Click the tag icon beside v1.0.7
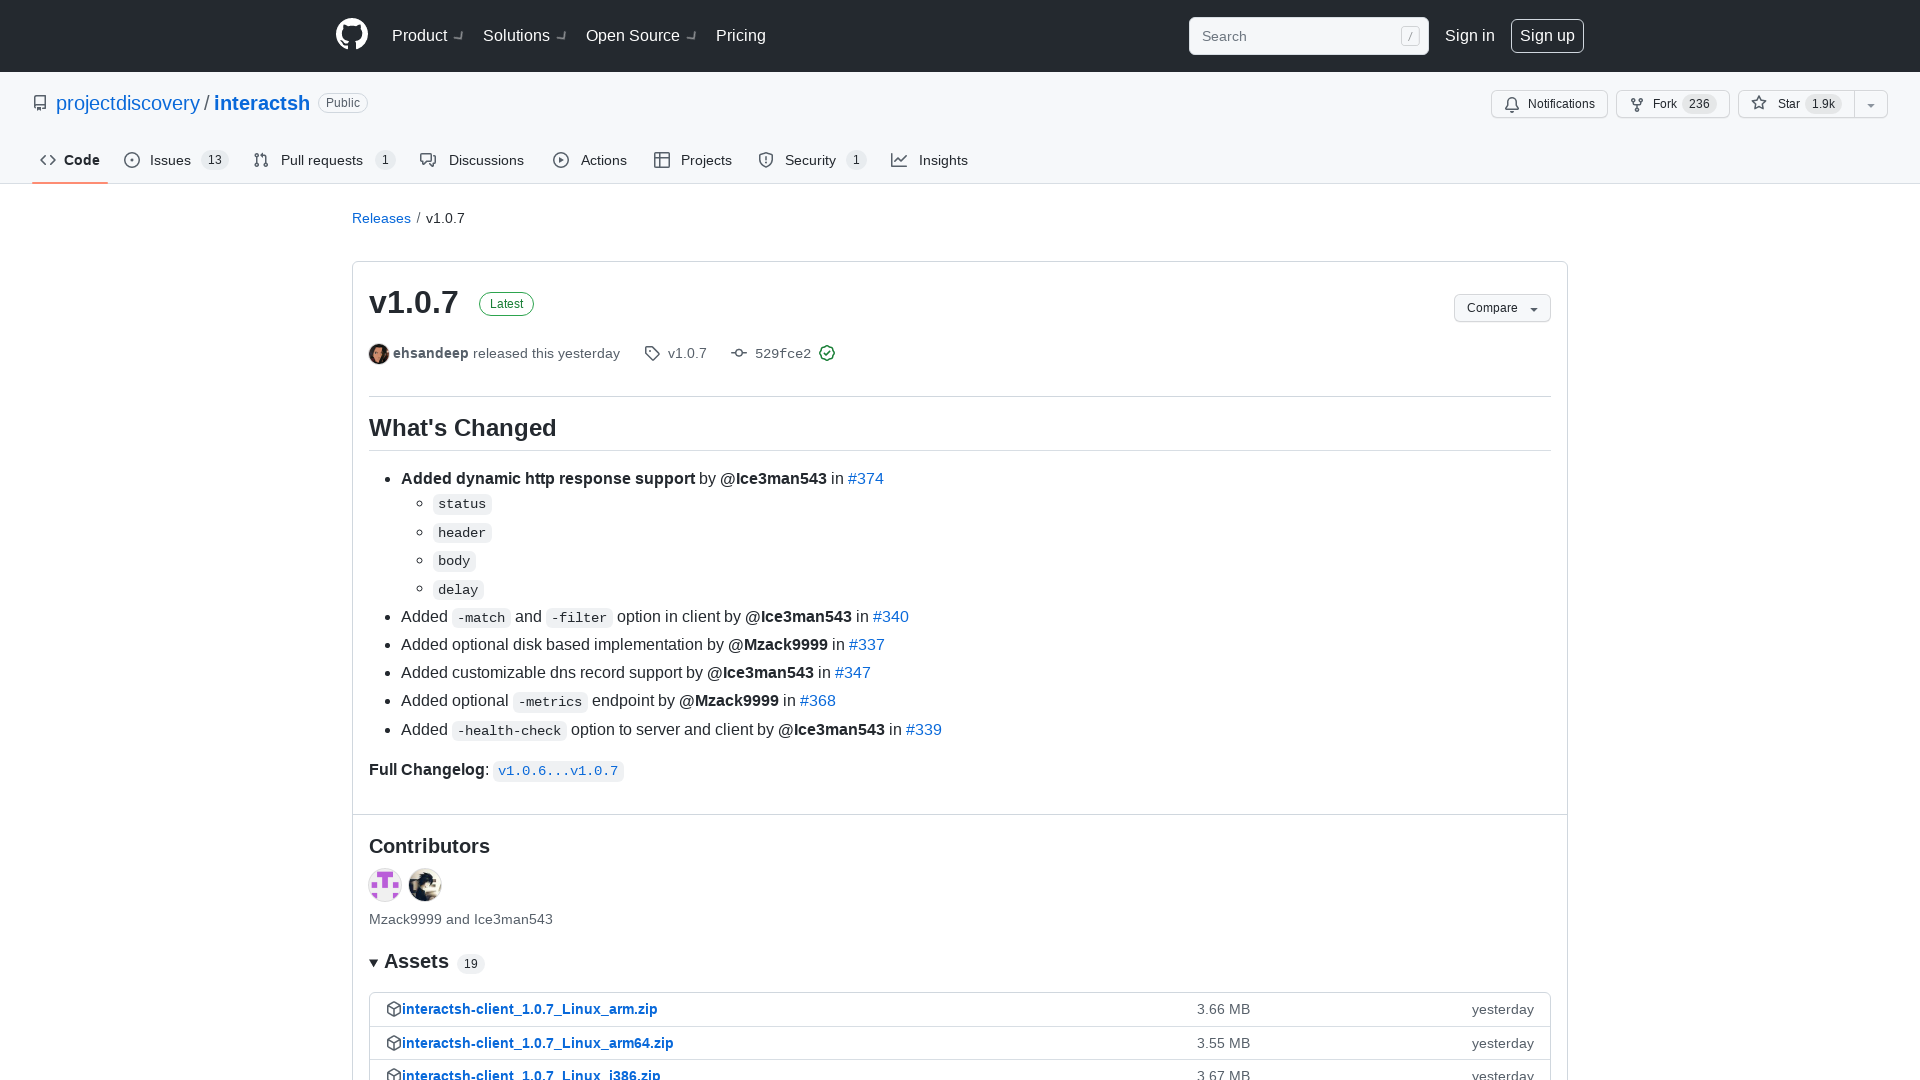This screenshot has width=1920, height=1080. [x=652, y=353]
